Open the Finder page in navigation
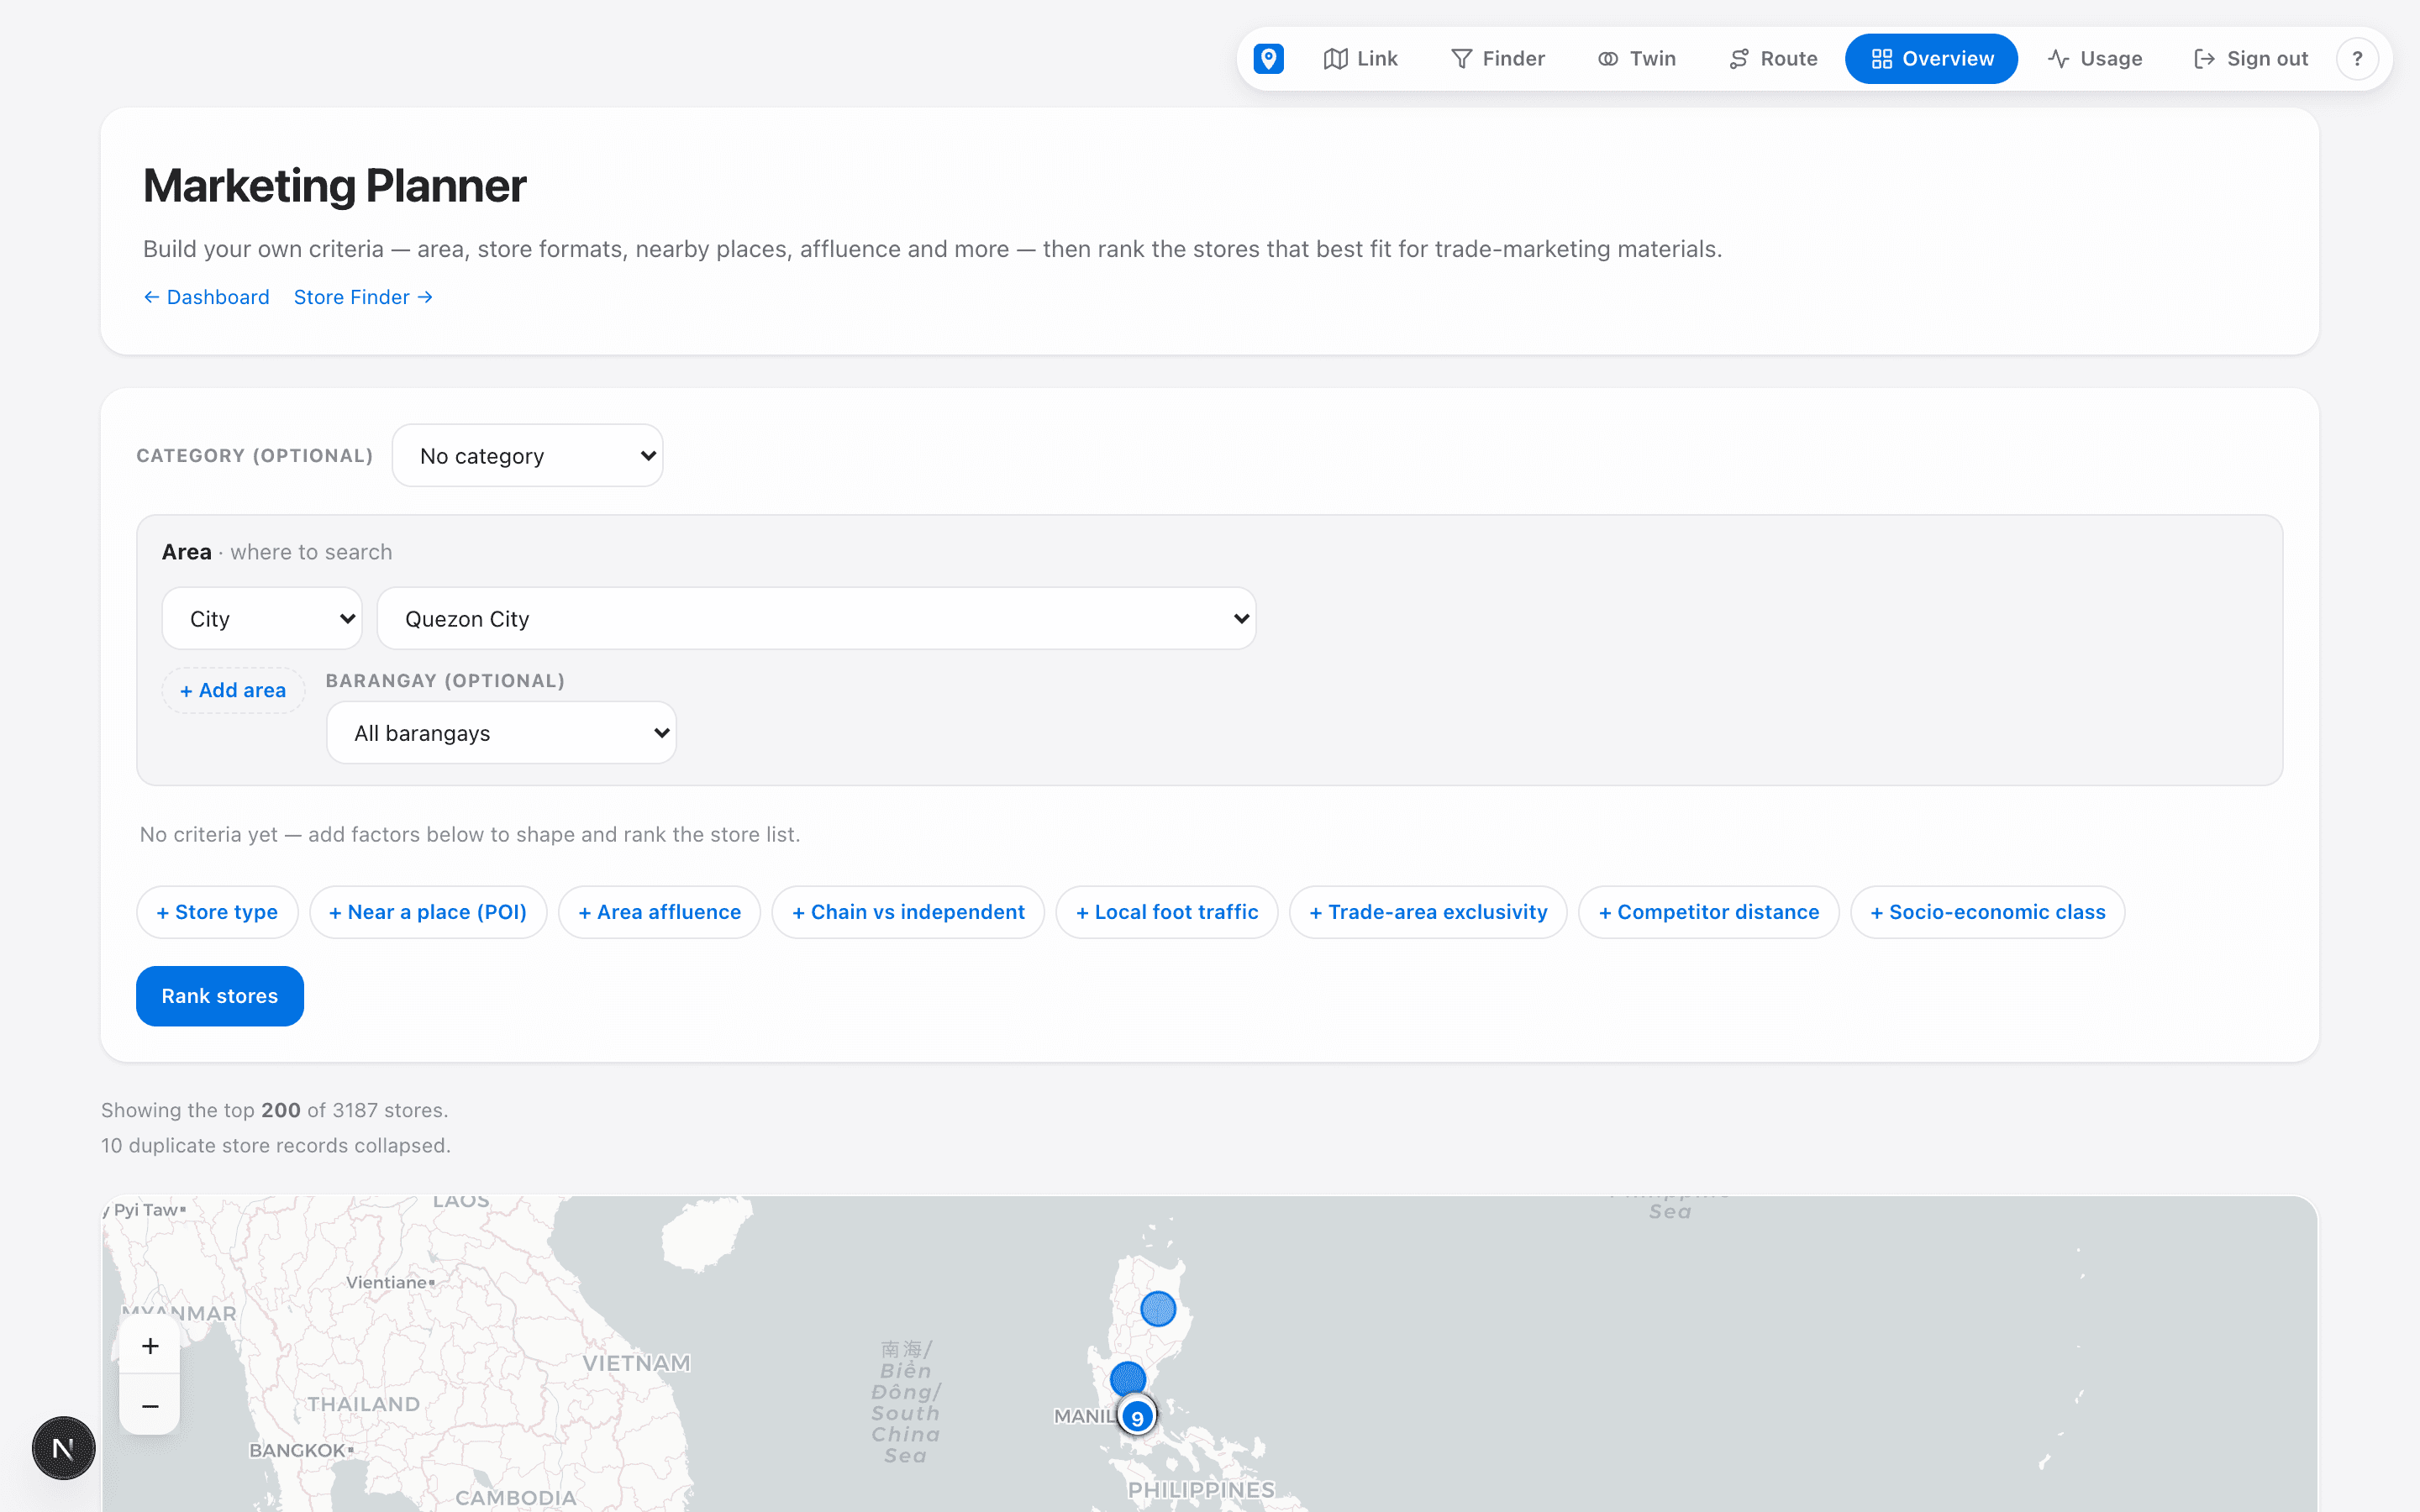This screenshot has height=1512, width=2420. click(x=1497, y=59)
